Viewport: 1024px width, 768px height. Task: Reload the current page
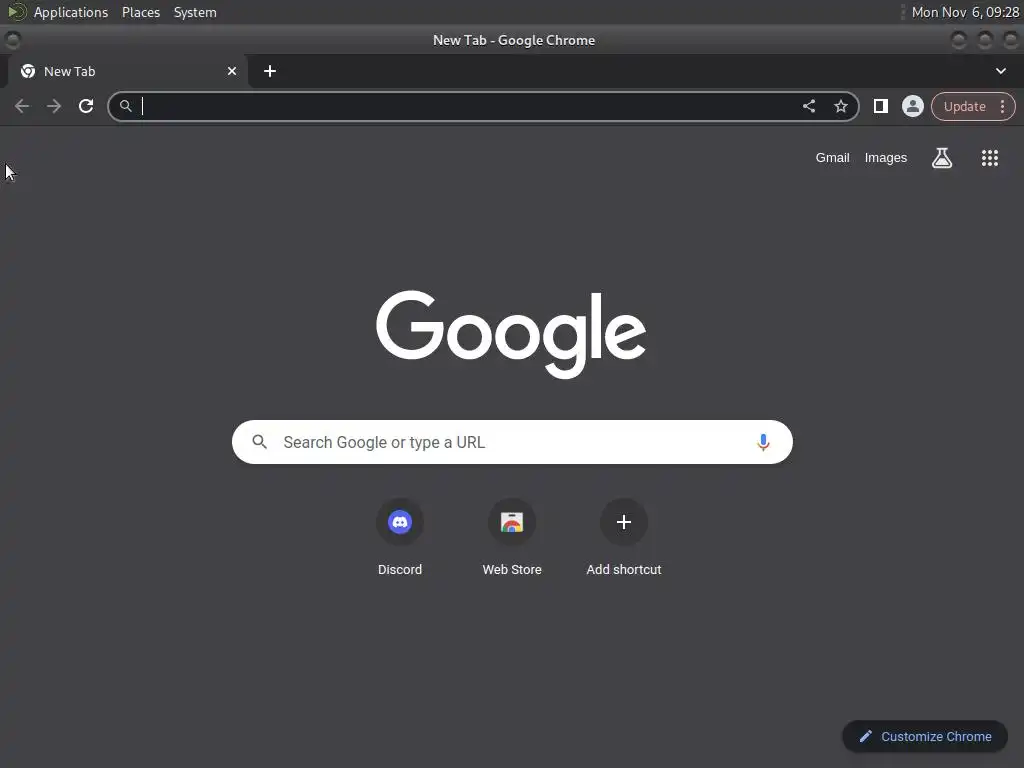[86, 106]
